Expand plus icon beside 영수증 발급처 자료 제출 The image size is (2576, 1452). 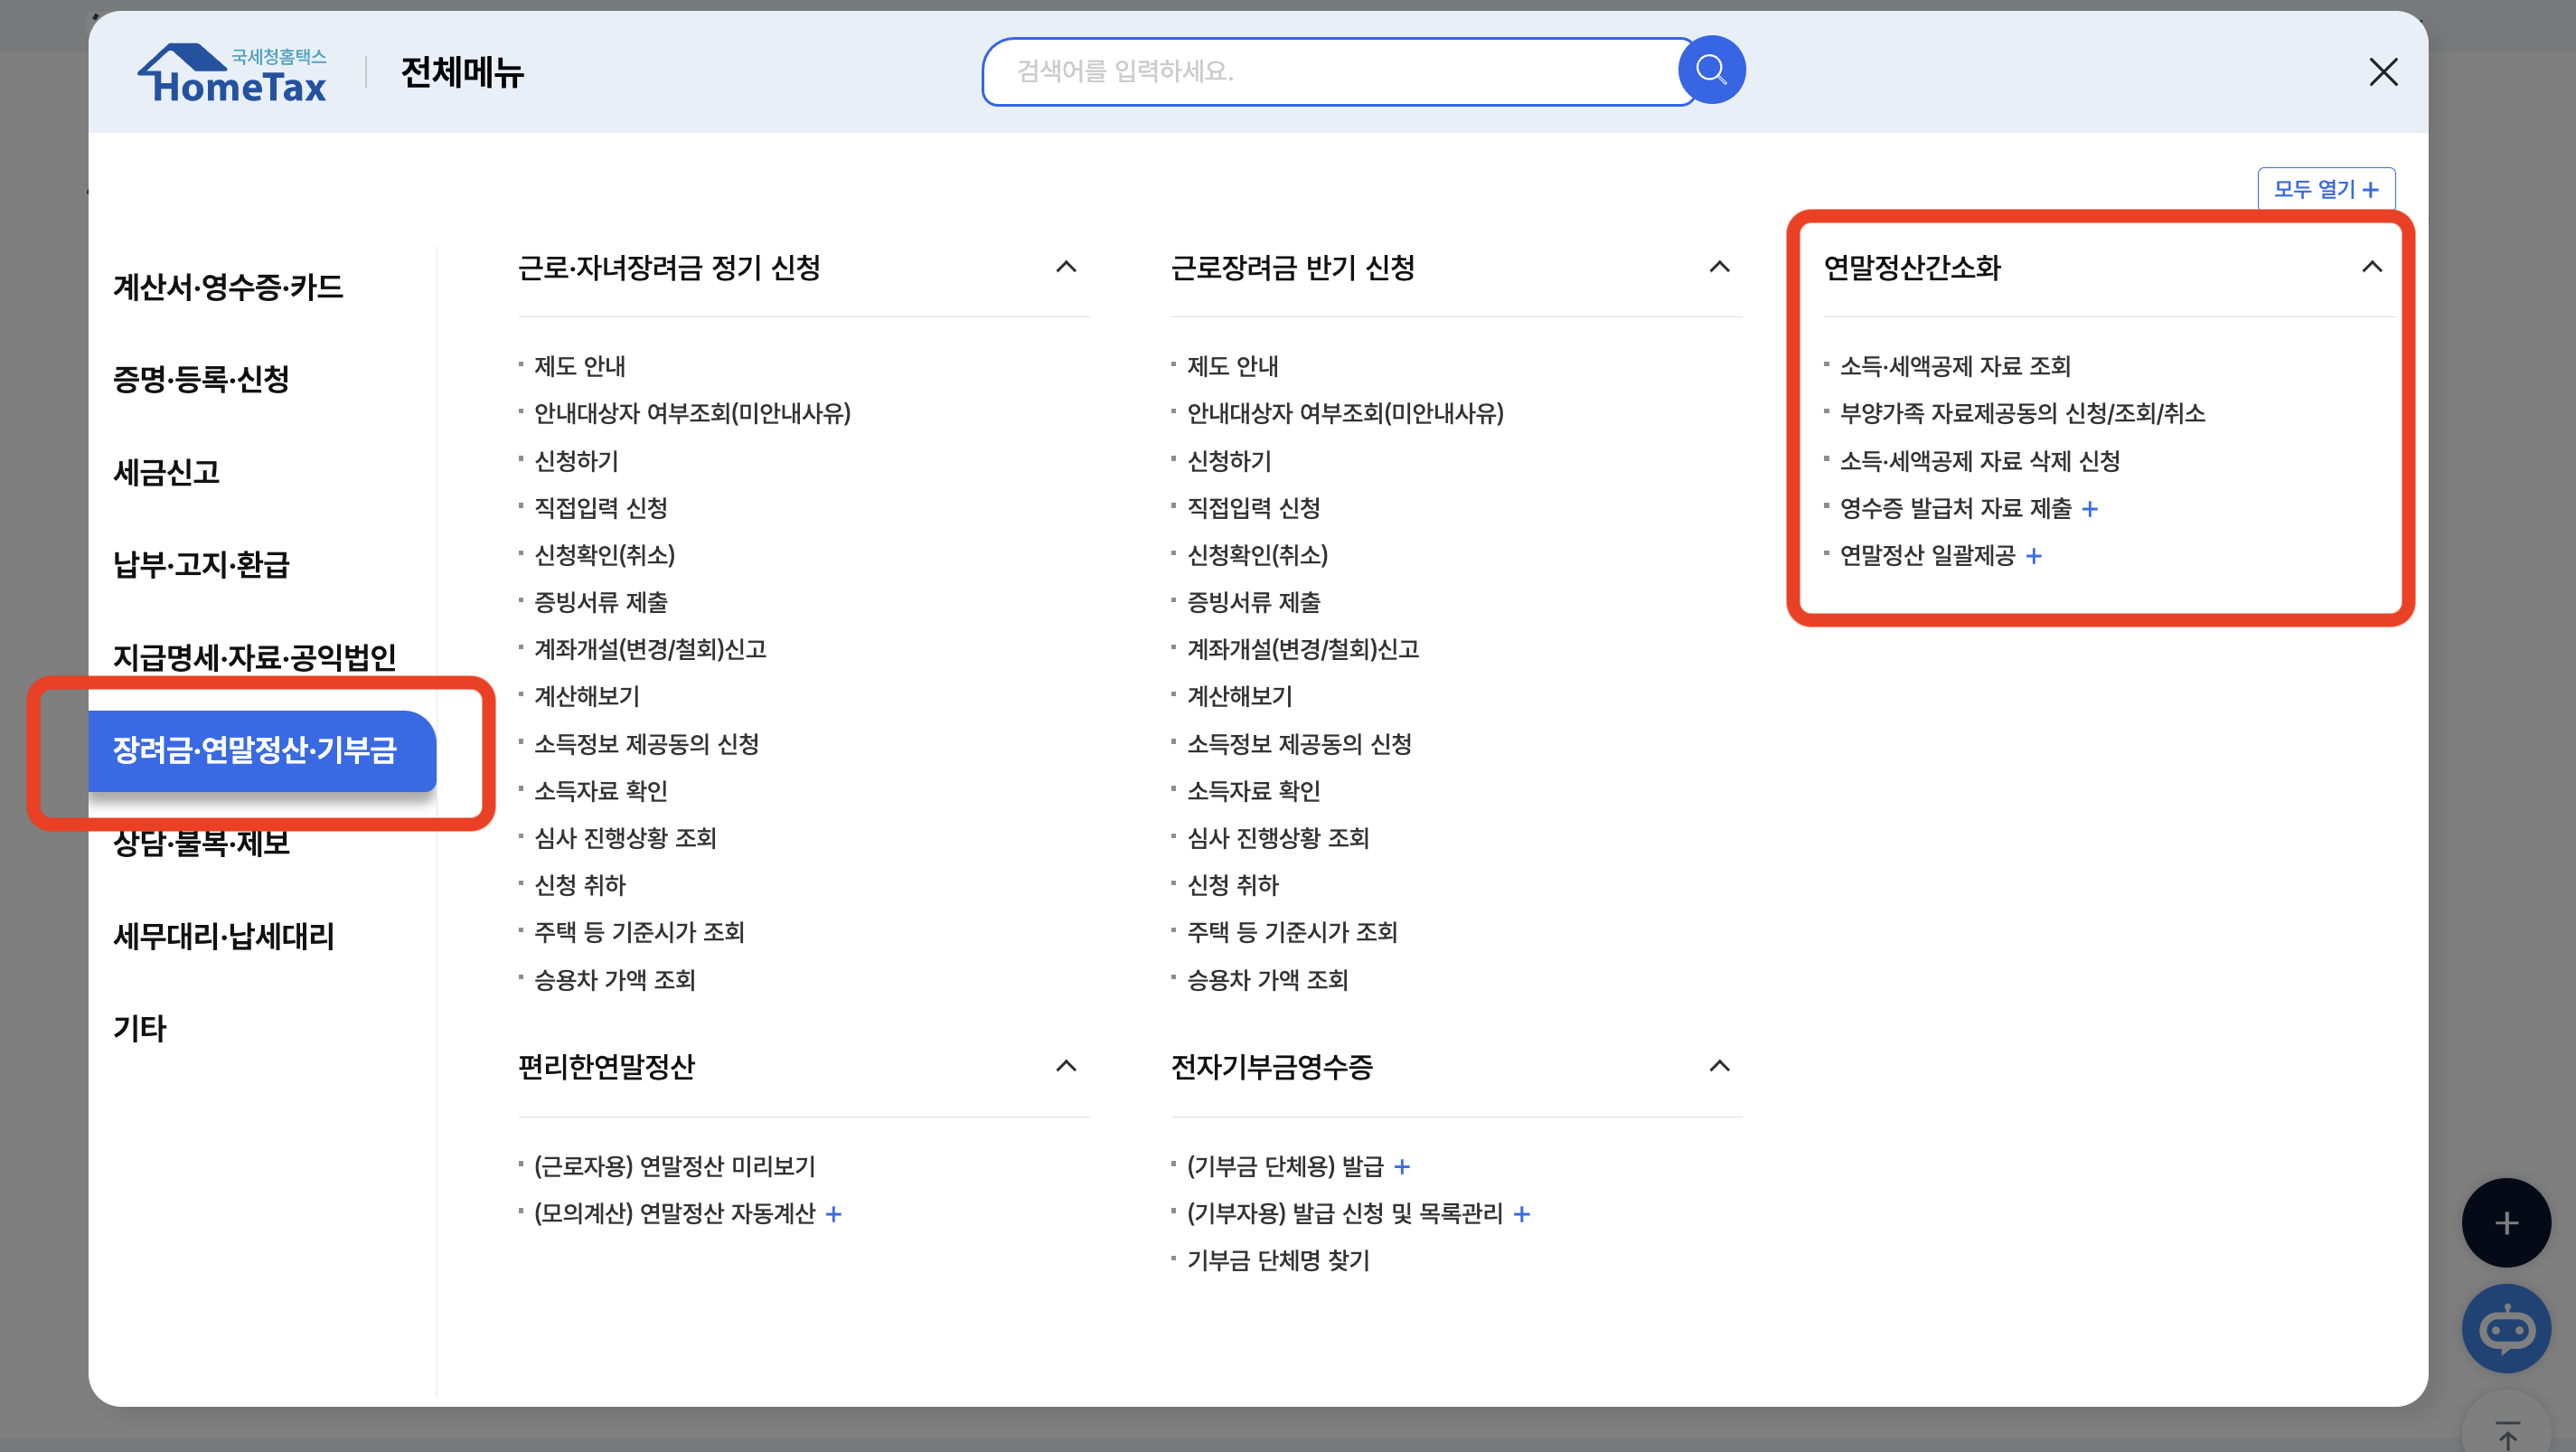2090,509
